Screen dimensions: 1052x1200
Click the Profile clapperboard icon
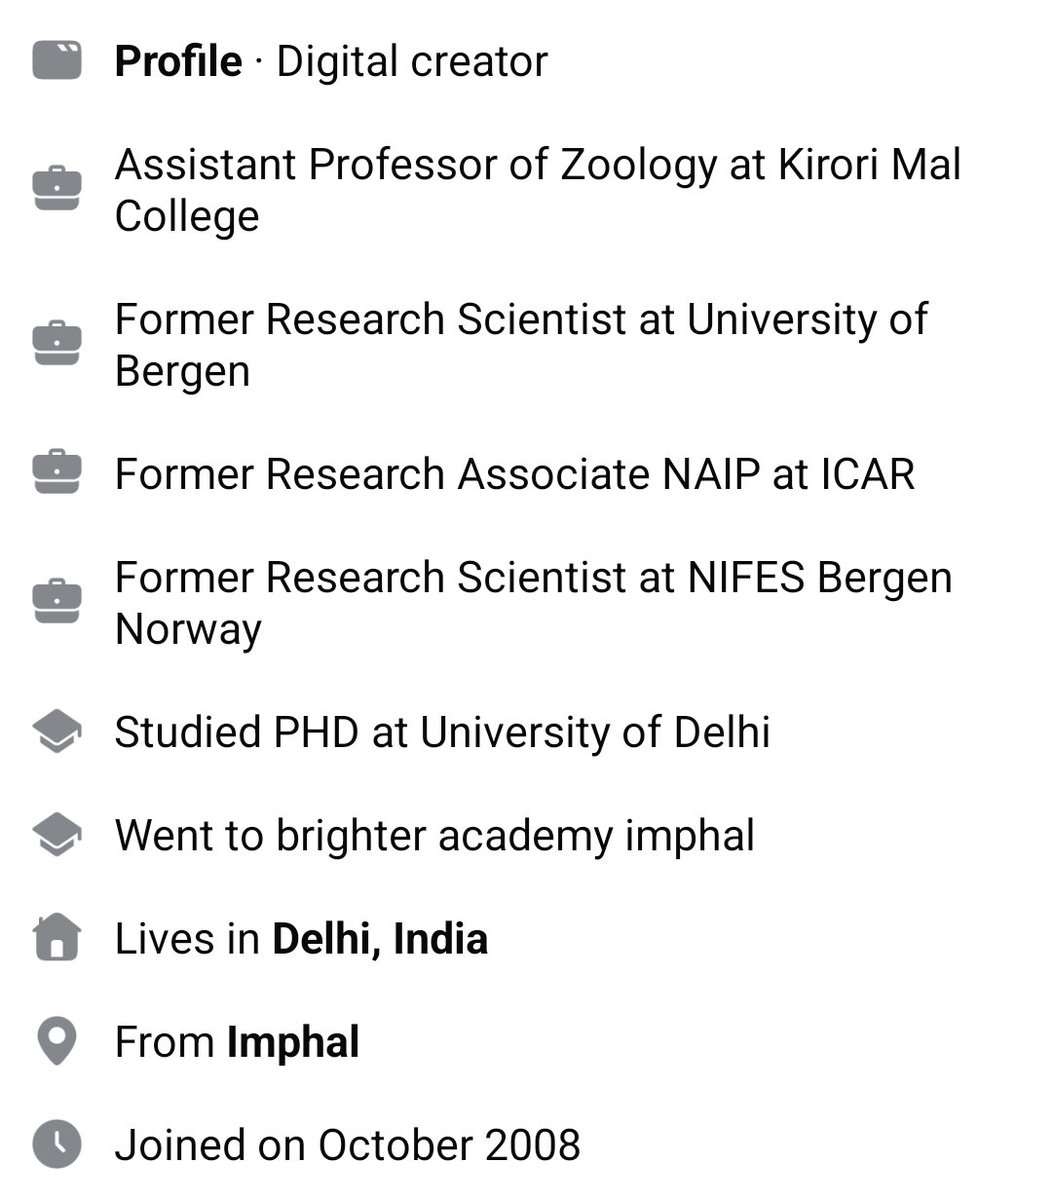(57, 61)
